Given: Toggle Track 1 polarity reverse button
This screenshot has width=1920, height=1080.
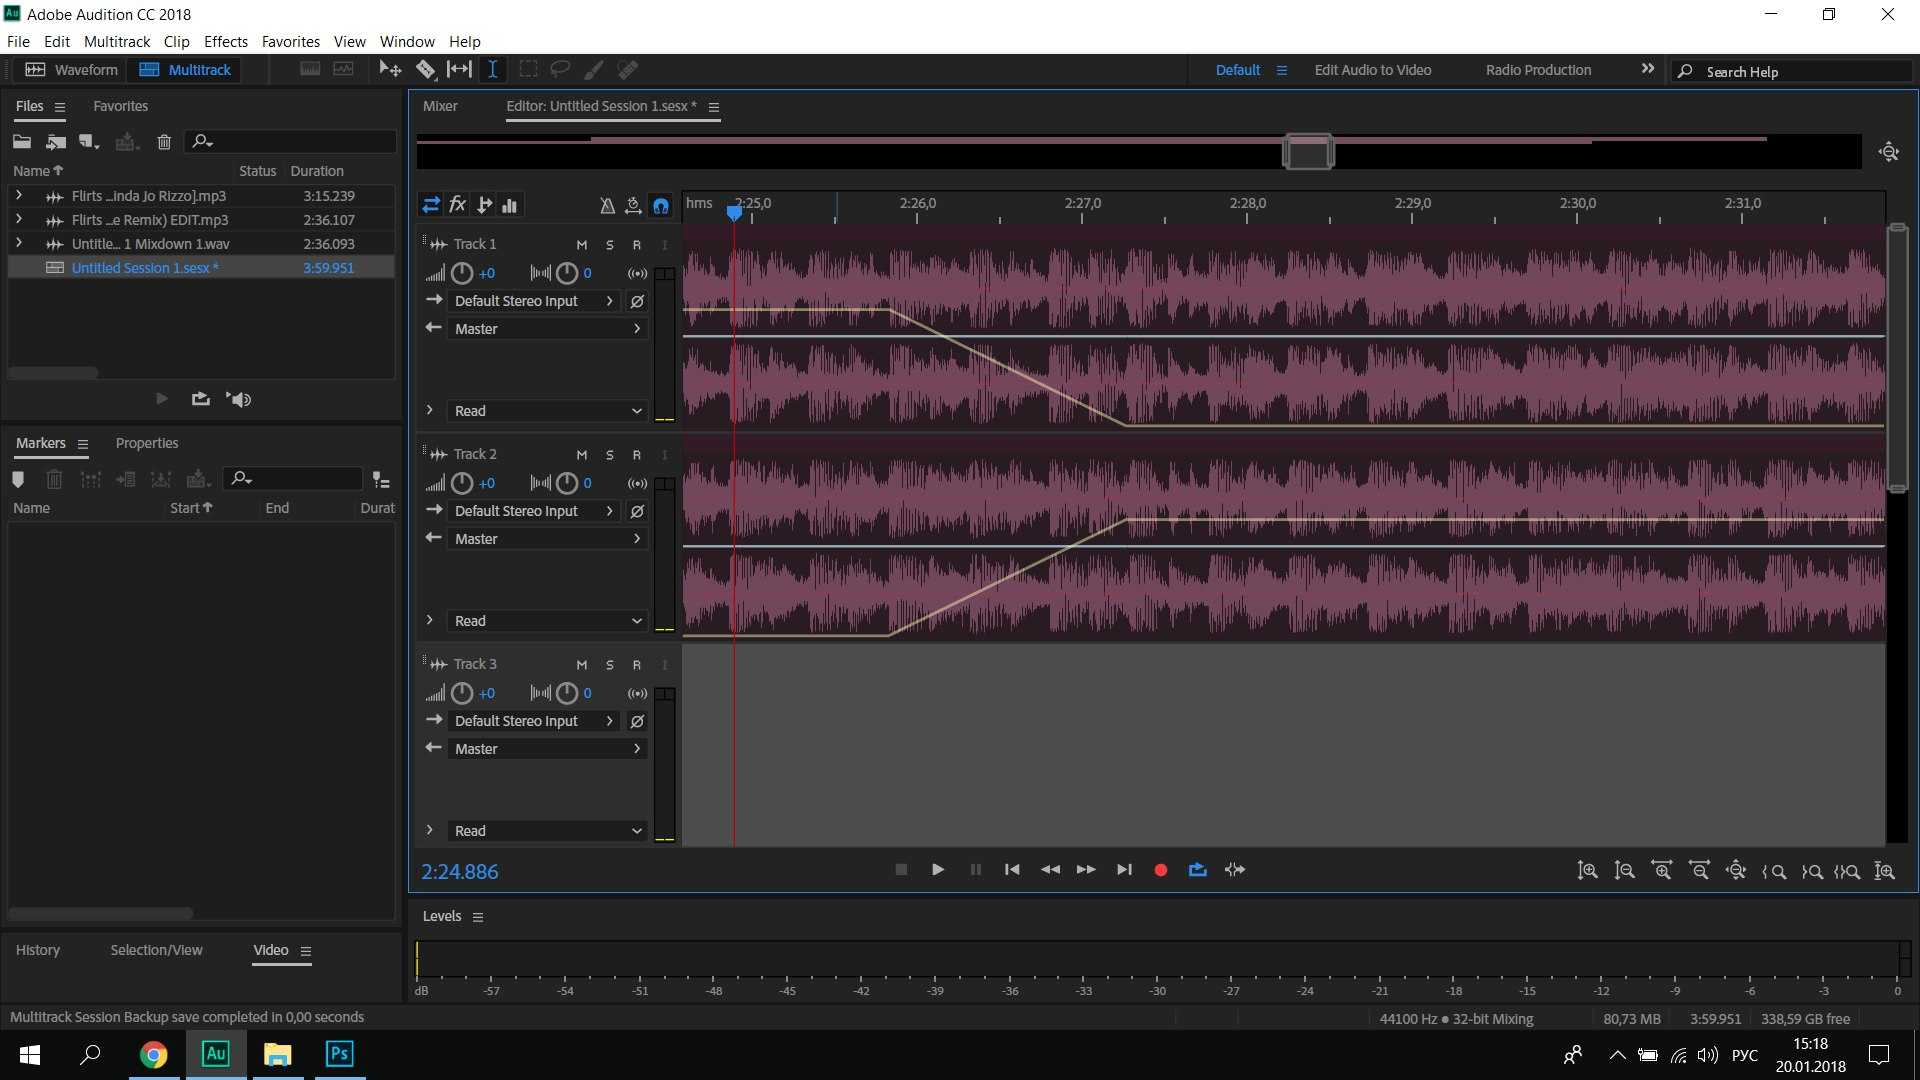Looking at the screenshot, I should coord(637,301).
